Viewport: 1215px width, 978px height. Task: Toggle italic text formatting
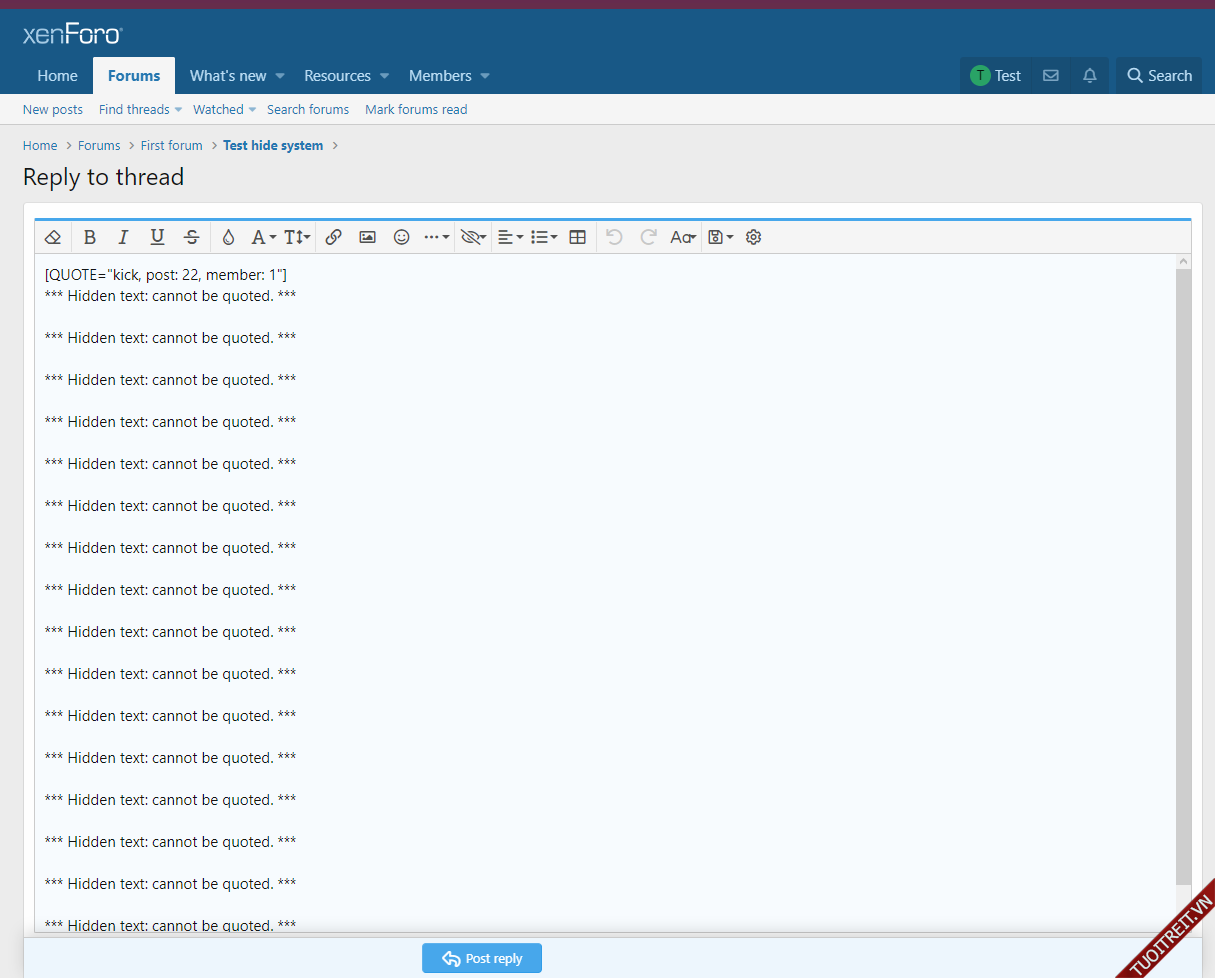tap(123, 237)
